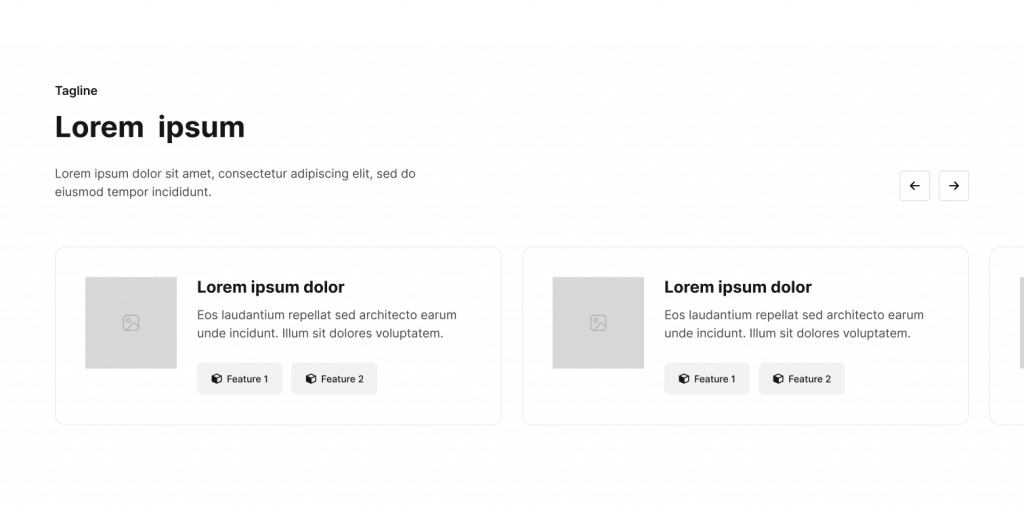Click the "Tagline" label
This screenshot has width=1024, height=507.
[x=76, y=91]
